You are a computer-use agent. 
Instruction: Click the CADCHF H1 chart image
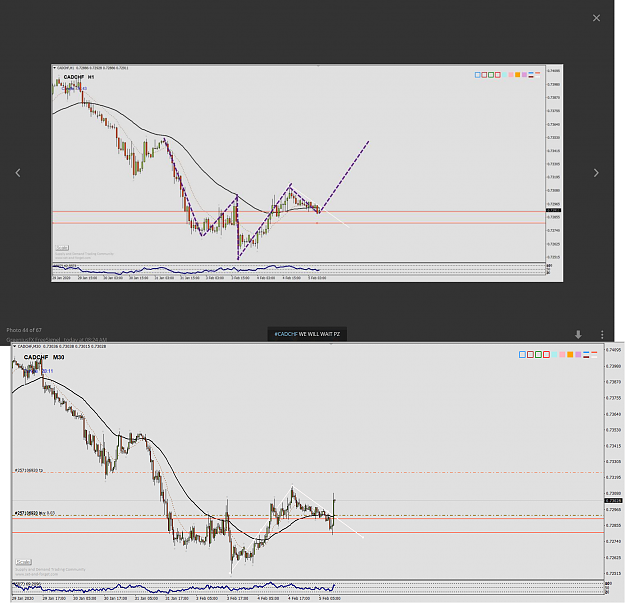tap(307, 173)
